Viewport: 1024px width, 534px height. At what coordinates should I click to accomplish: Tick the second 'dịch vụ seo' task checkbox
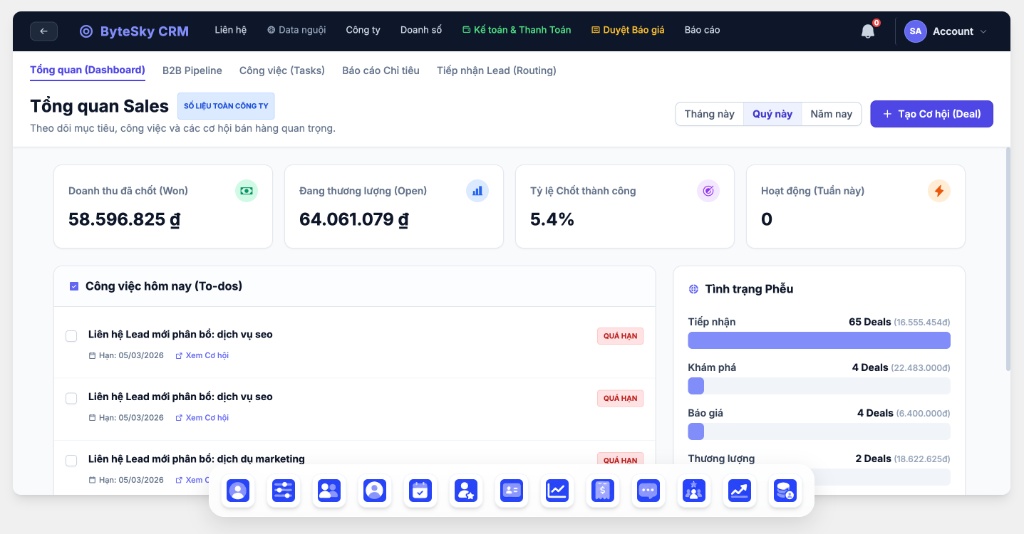[71, 398]
